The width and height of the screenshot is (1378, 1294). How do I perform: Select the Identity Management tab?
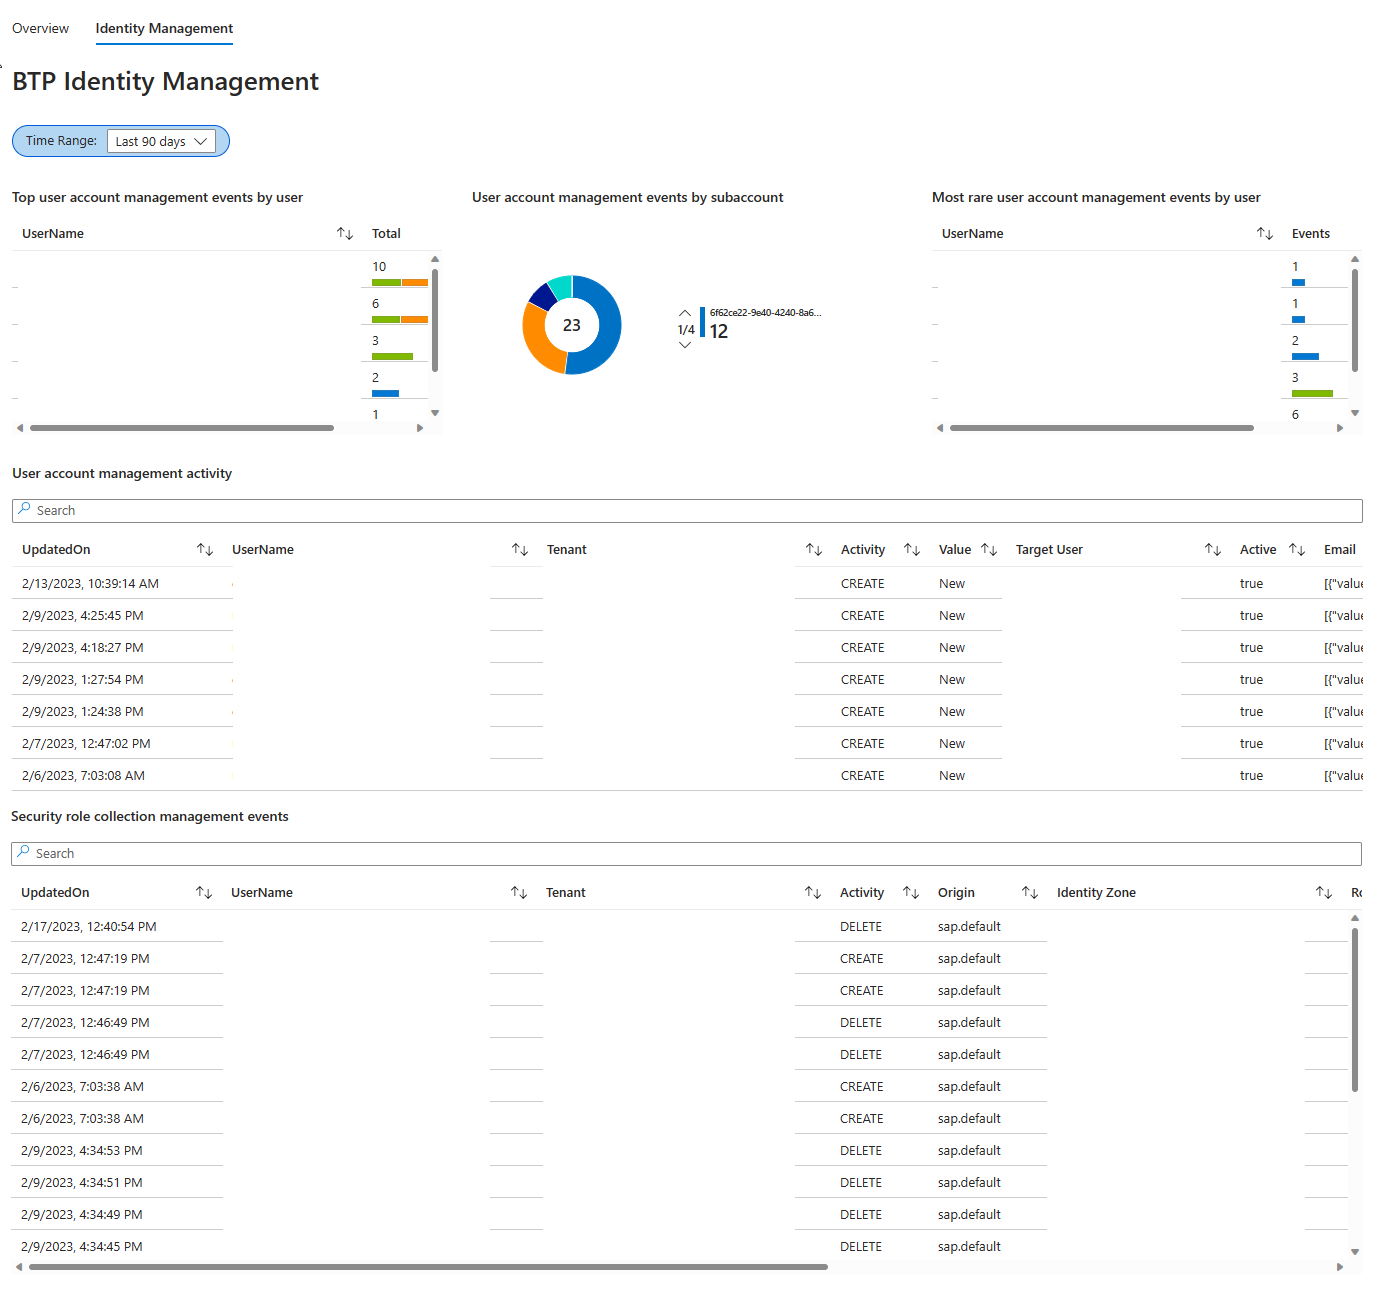tap(164, 28)
